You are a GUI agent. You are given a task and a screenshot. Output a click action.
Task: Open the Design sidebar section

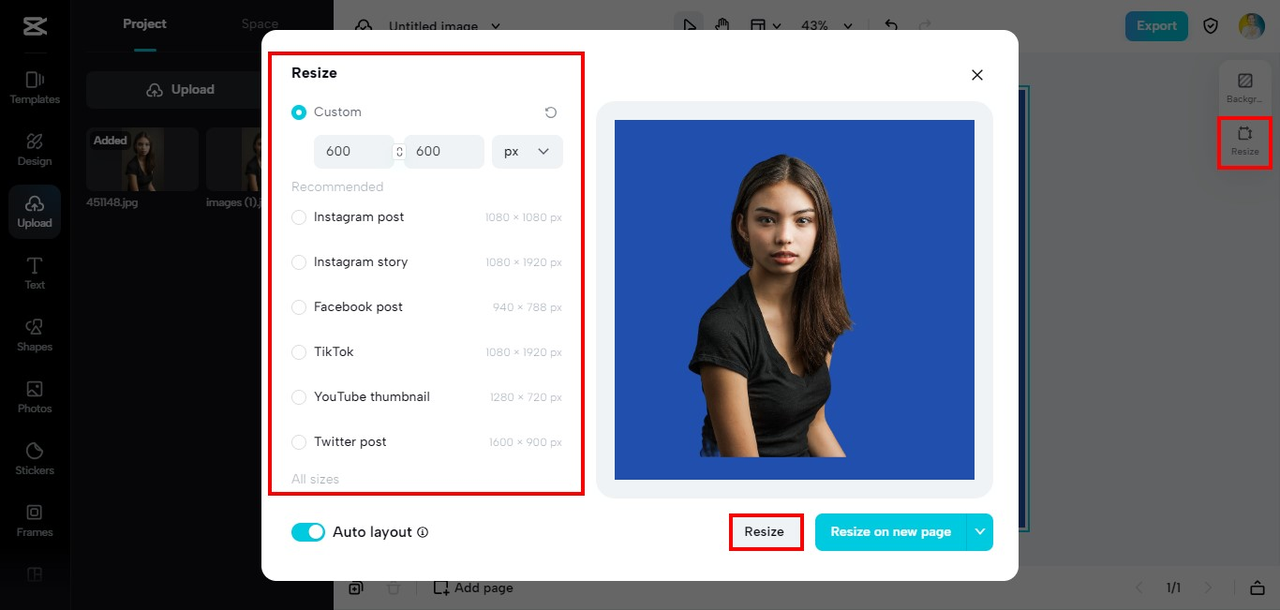(34, 149)
